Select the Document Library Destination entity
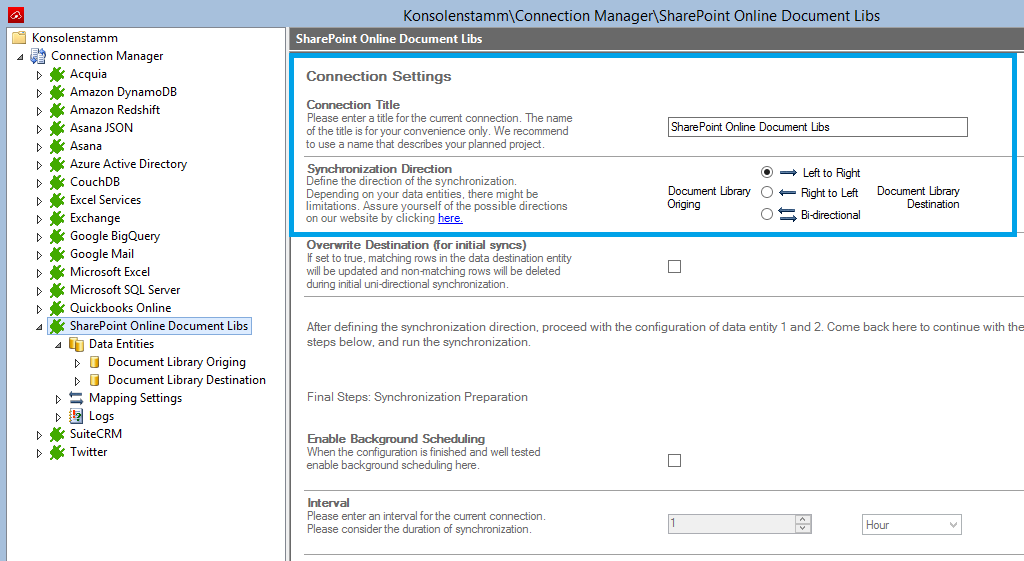Screen dimensions: 1024x561 pyautogui.click(x=186, y=380)
